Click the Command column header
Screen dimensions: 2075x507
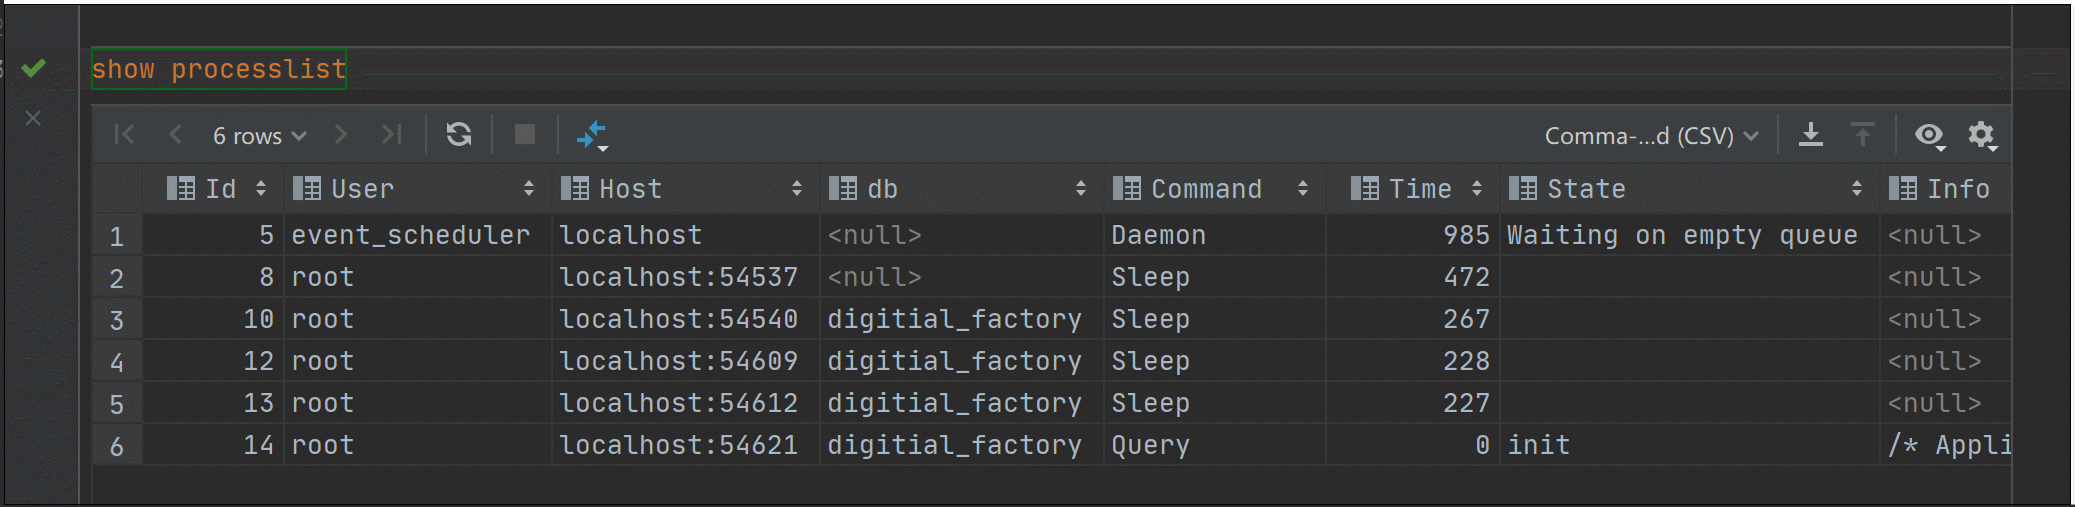pos(1206,189)
